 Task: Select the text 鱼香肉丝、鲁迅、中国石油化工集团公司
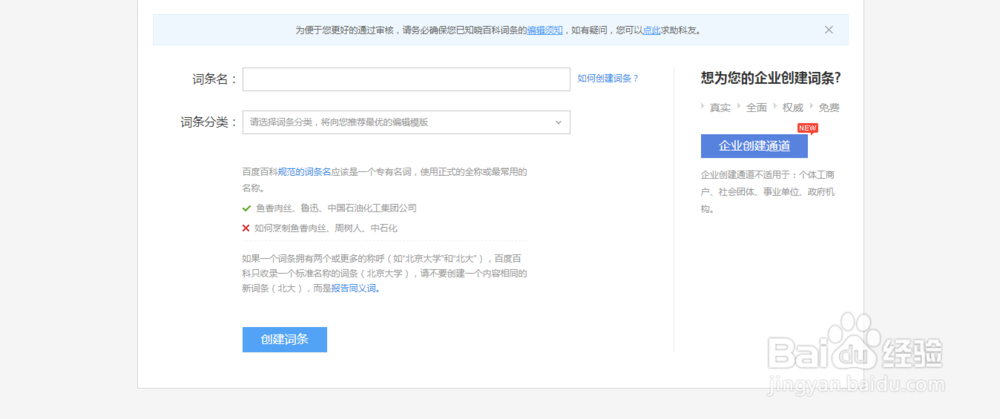tap(336, 208)
